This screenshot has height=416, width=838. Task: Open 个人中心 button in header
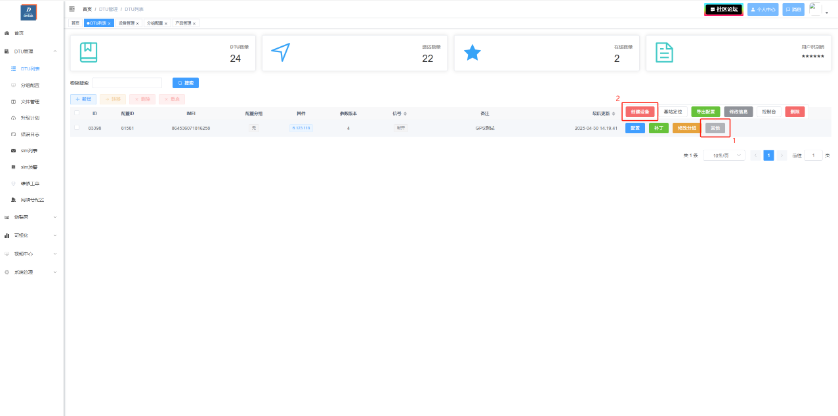pyautogui.click(x=763, y=10)
